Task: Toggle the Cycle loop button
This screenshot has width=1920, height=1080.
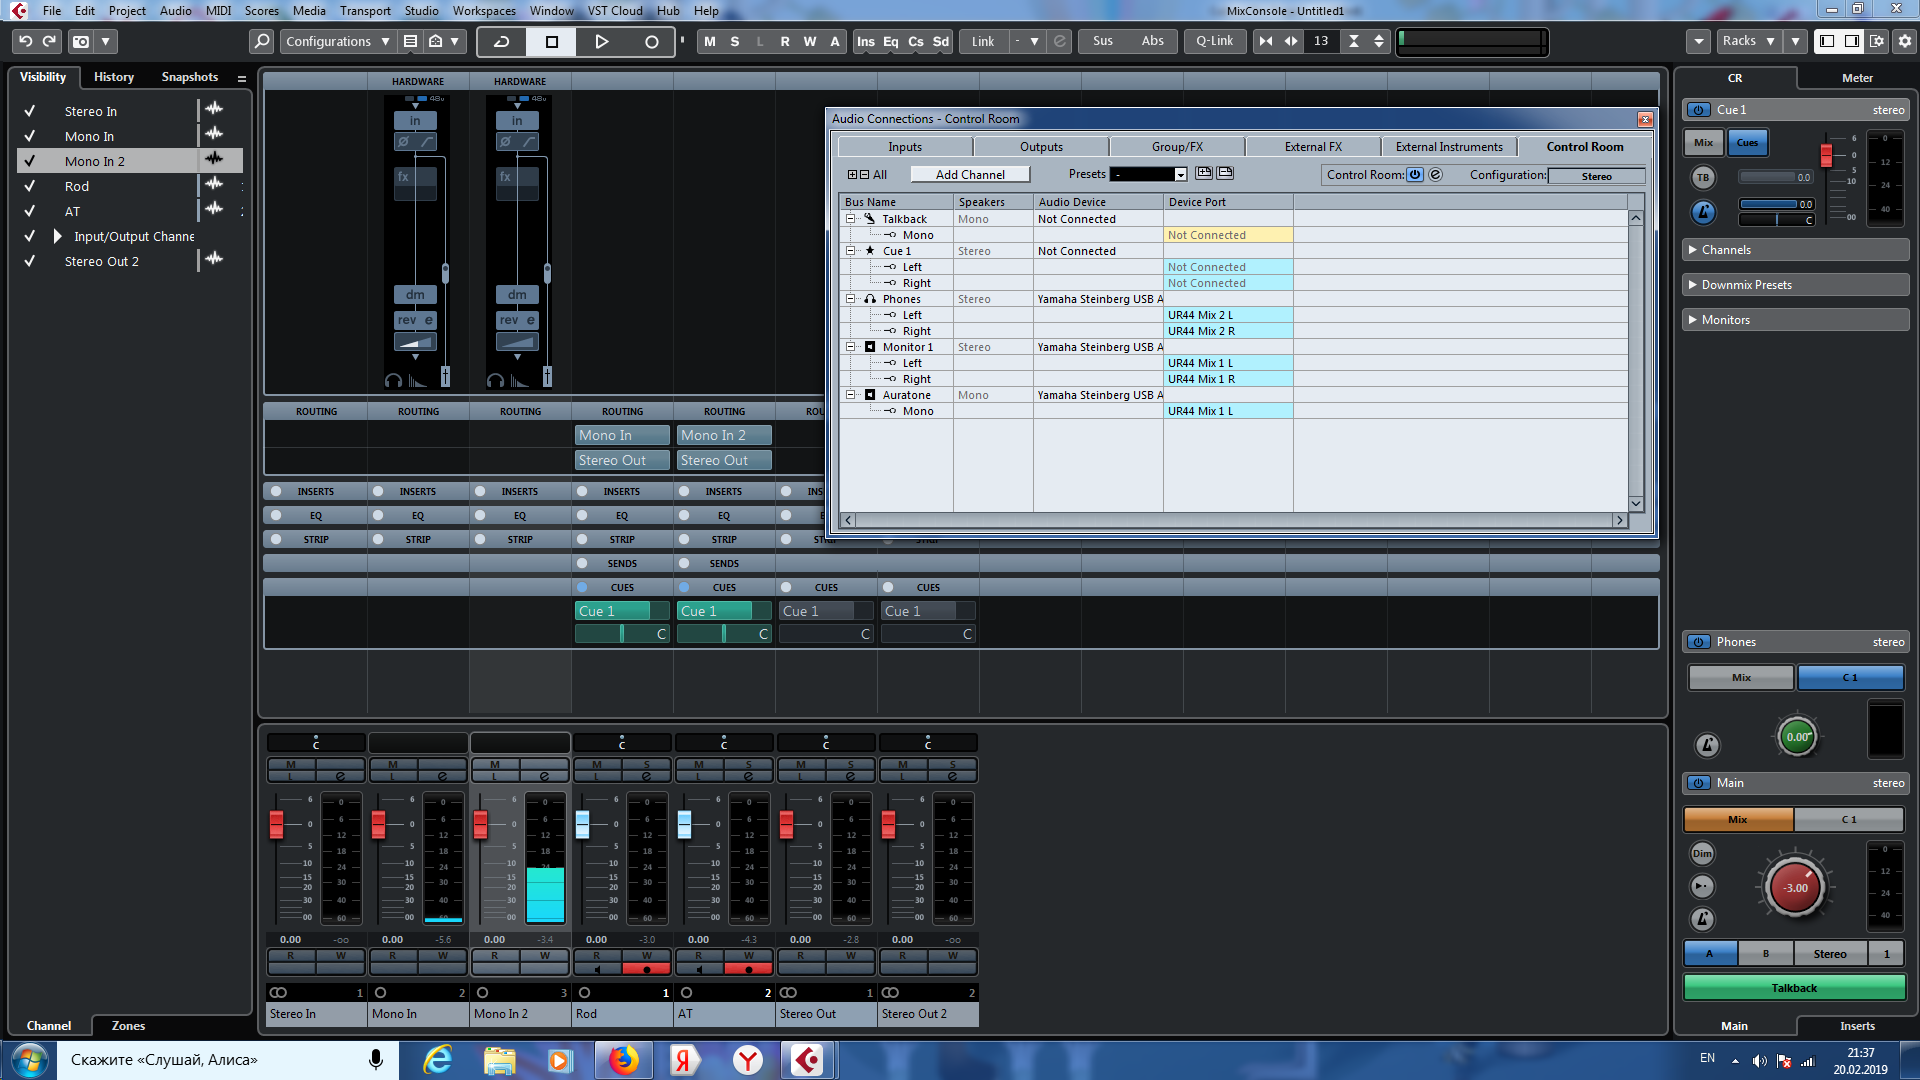Action: [502, 41]
